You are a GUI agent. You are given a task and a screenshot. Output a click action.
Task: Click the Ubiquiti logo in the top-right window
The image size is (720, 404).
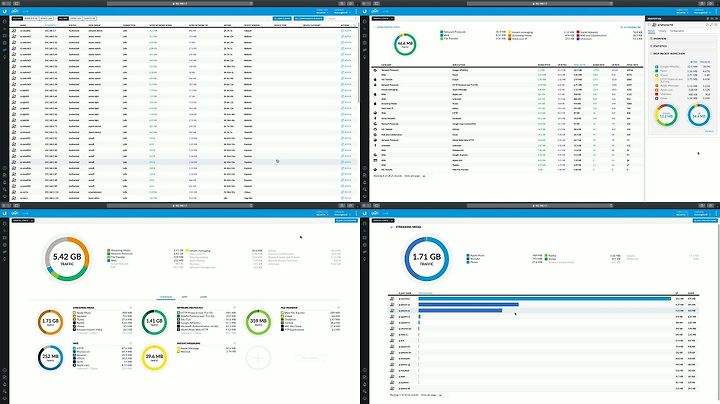tap(365, 11)
